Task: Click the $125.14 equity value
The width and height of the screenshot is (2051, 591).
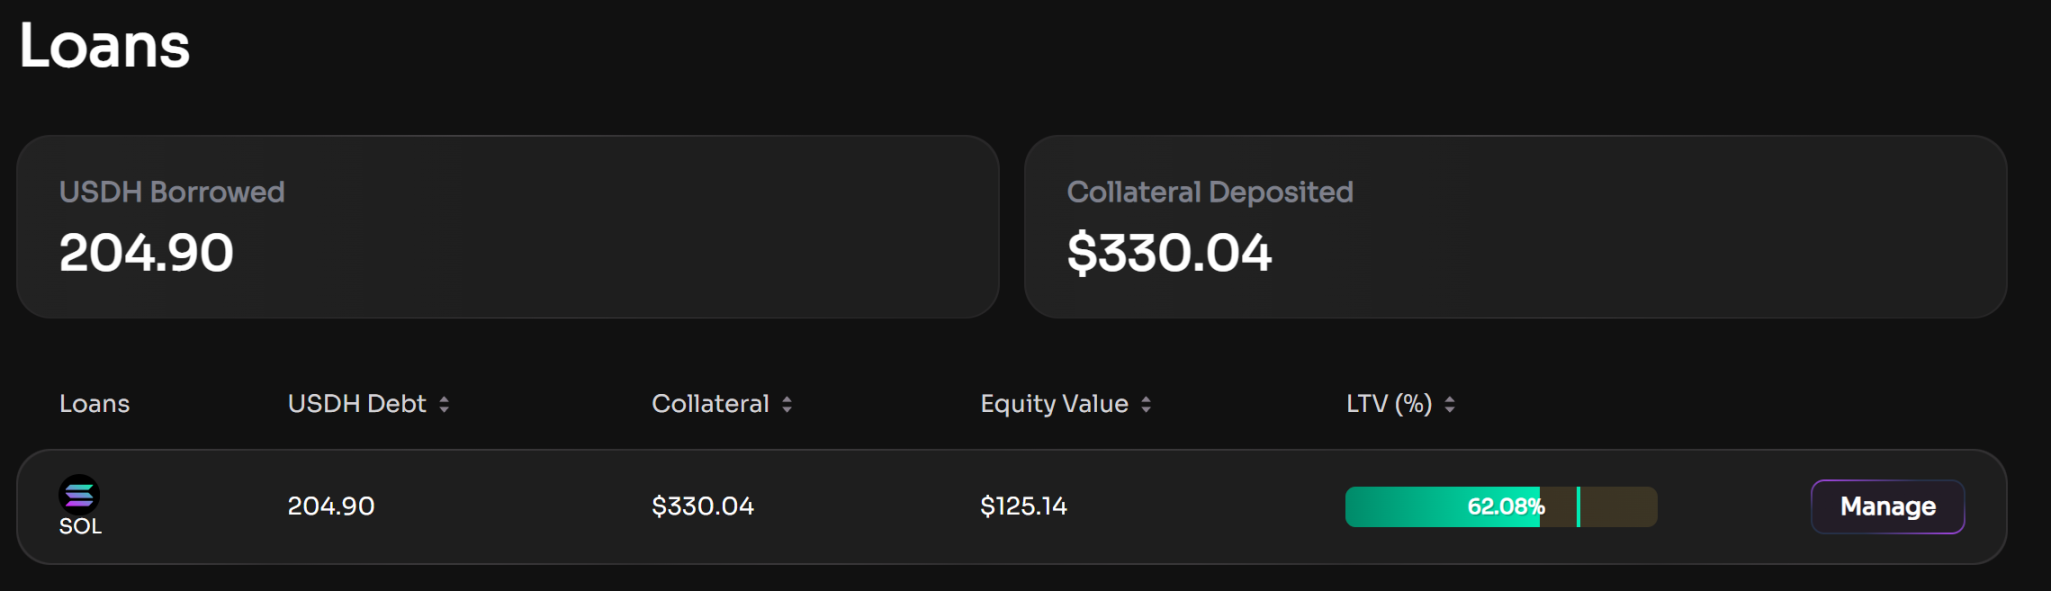Action: (x=1024, y=506)
